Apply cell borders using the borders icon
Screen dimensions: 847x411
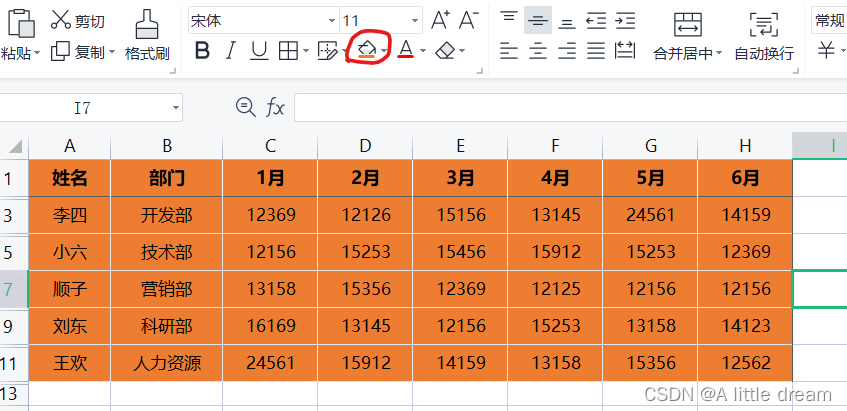288,51
